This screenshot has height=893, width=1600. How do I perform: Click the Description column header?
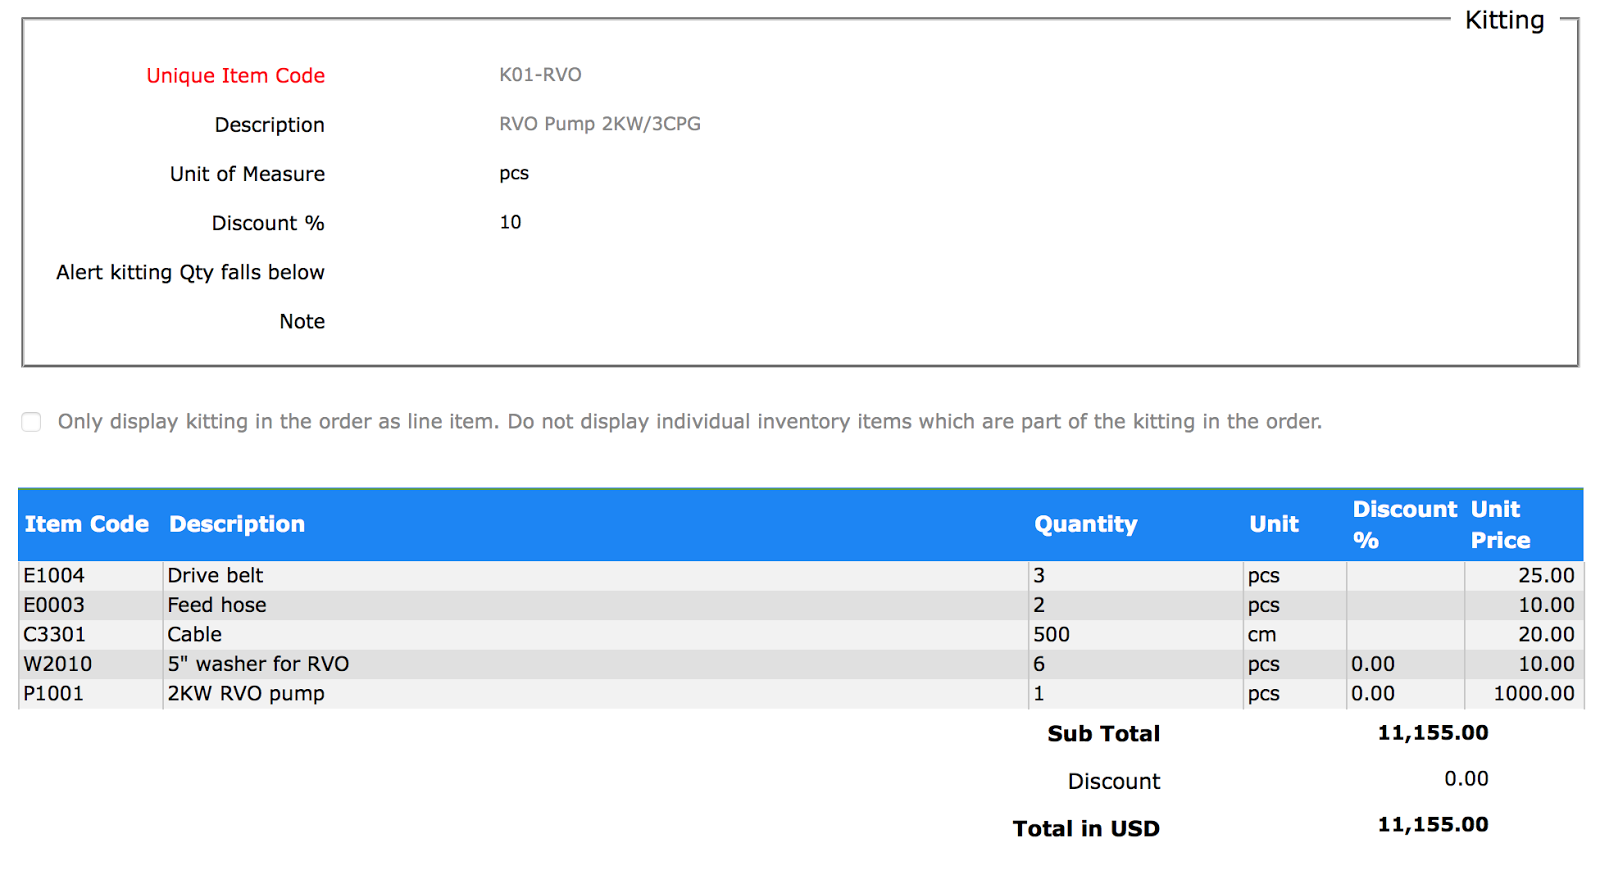coord(237,524)
